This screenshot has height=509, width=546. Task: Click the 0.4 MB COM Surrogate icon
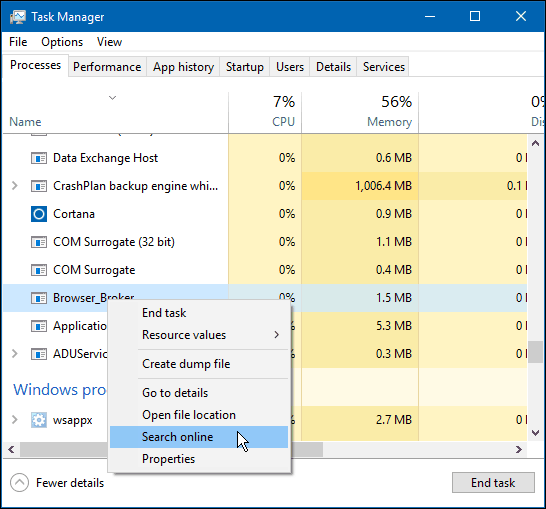tap(39, 270)
